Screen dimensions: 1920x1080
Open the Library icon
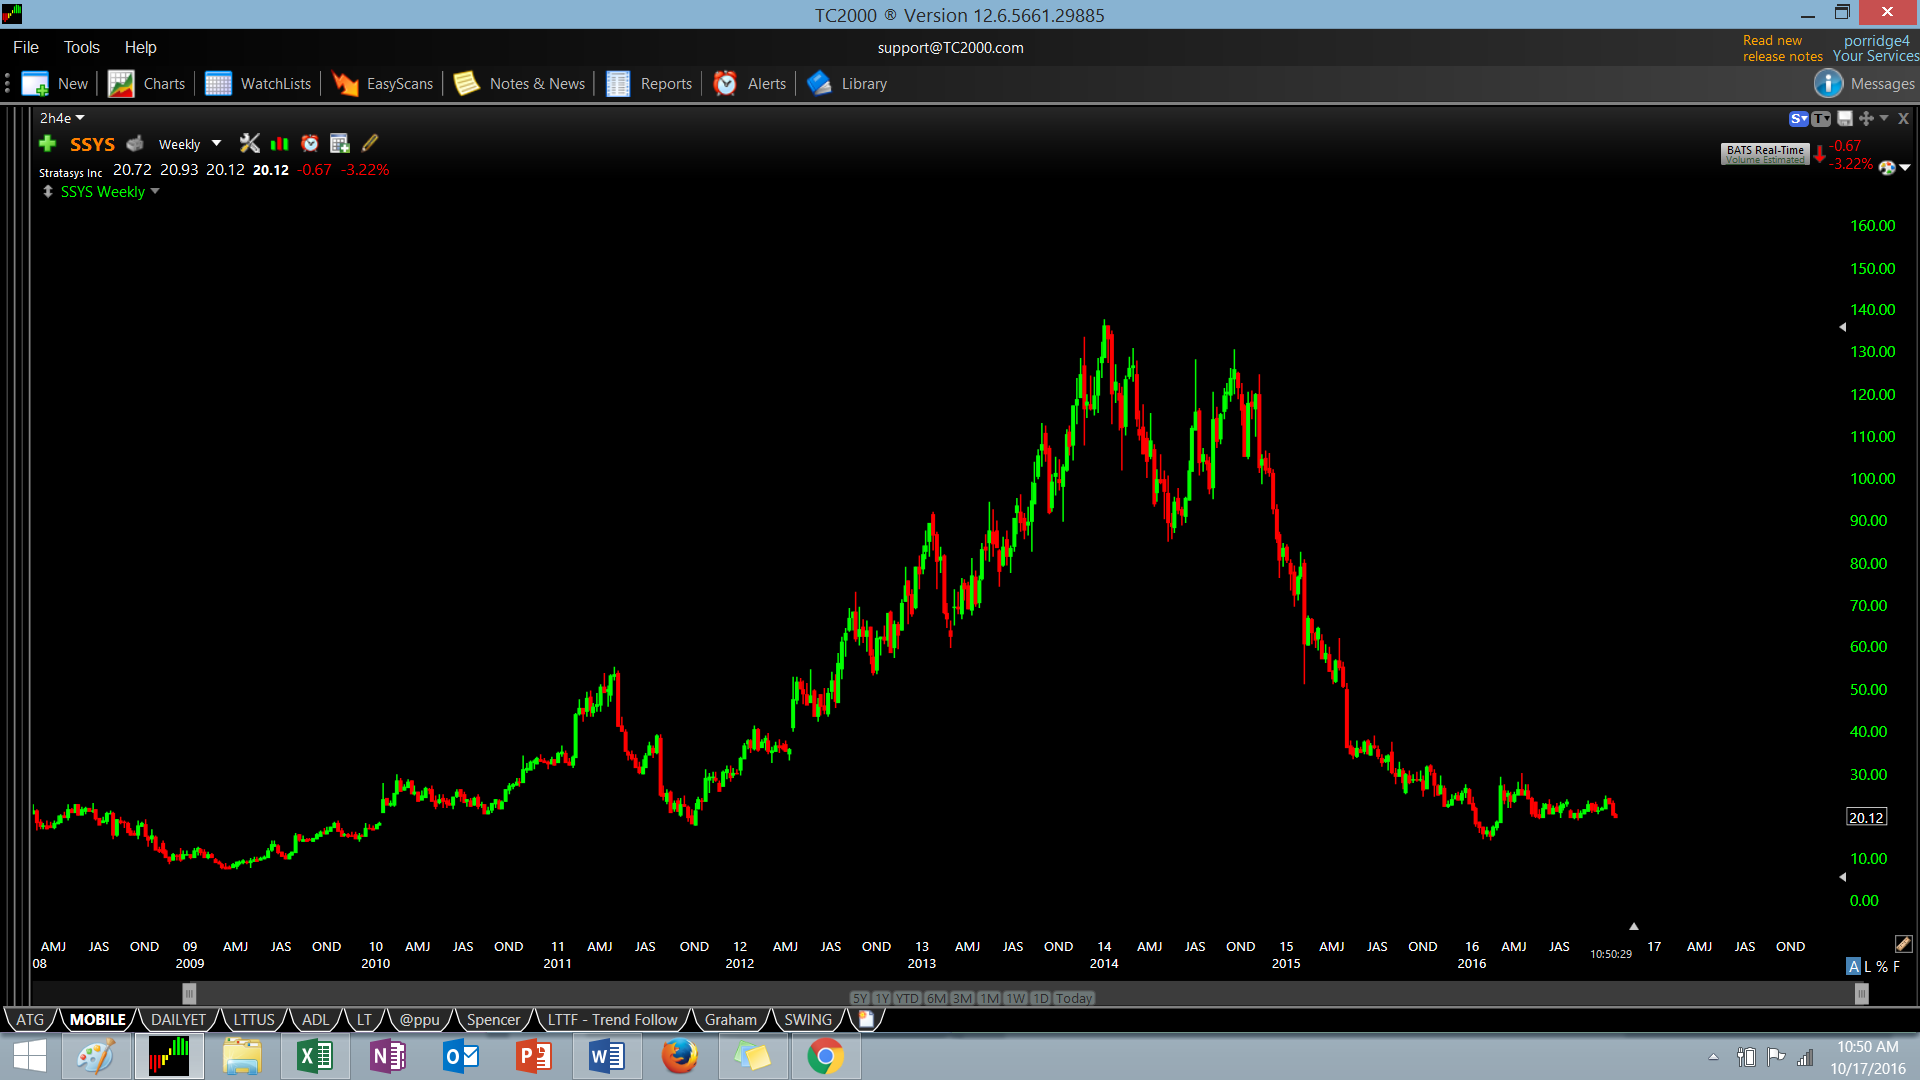point(819,84)
